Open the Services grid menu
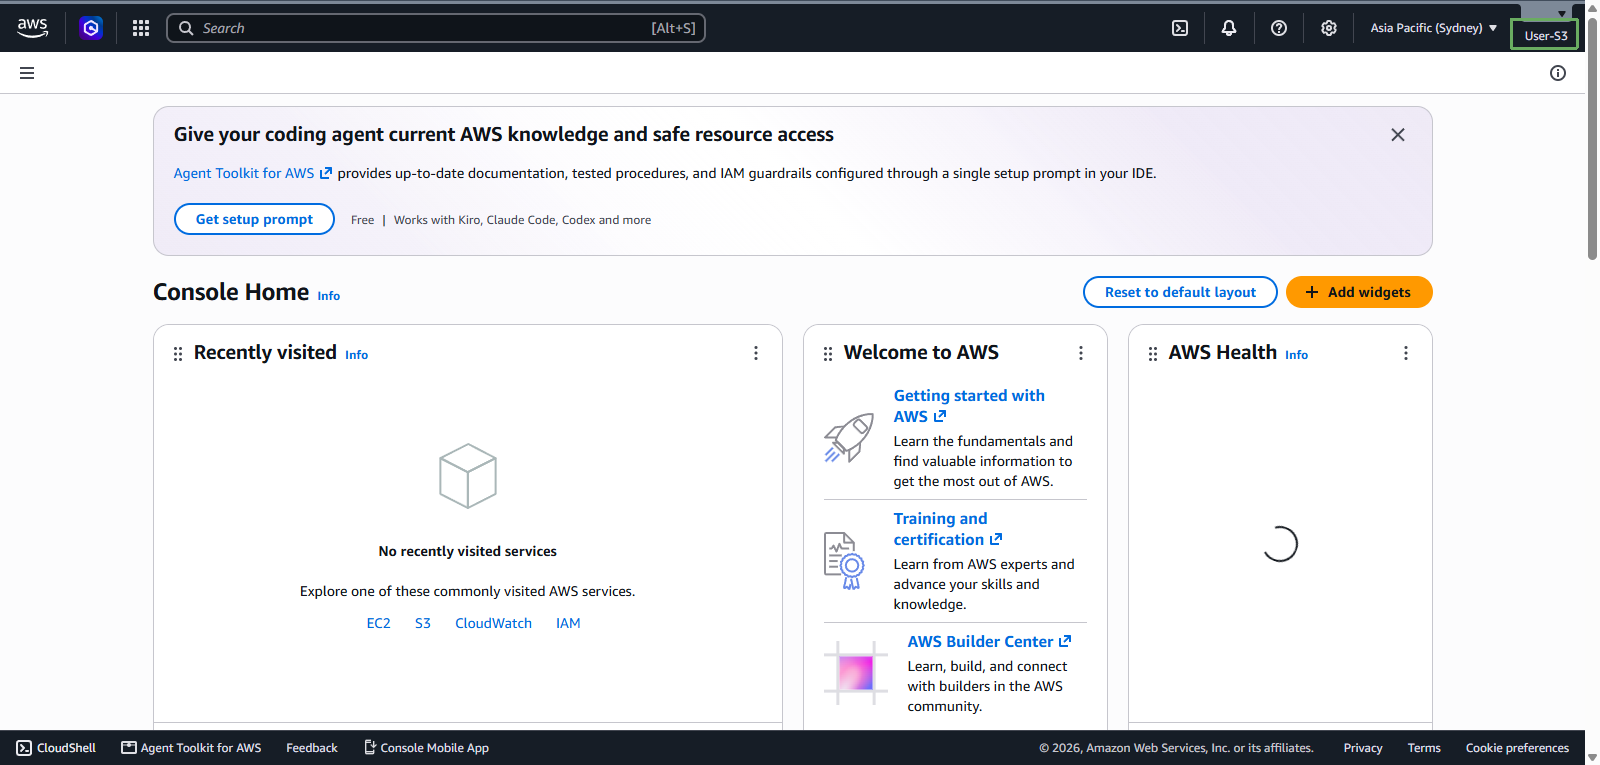 click(141, 28)
